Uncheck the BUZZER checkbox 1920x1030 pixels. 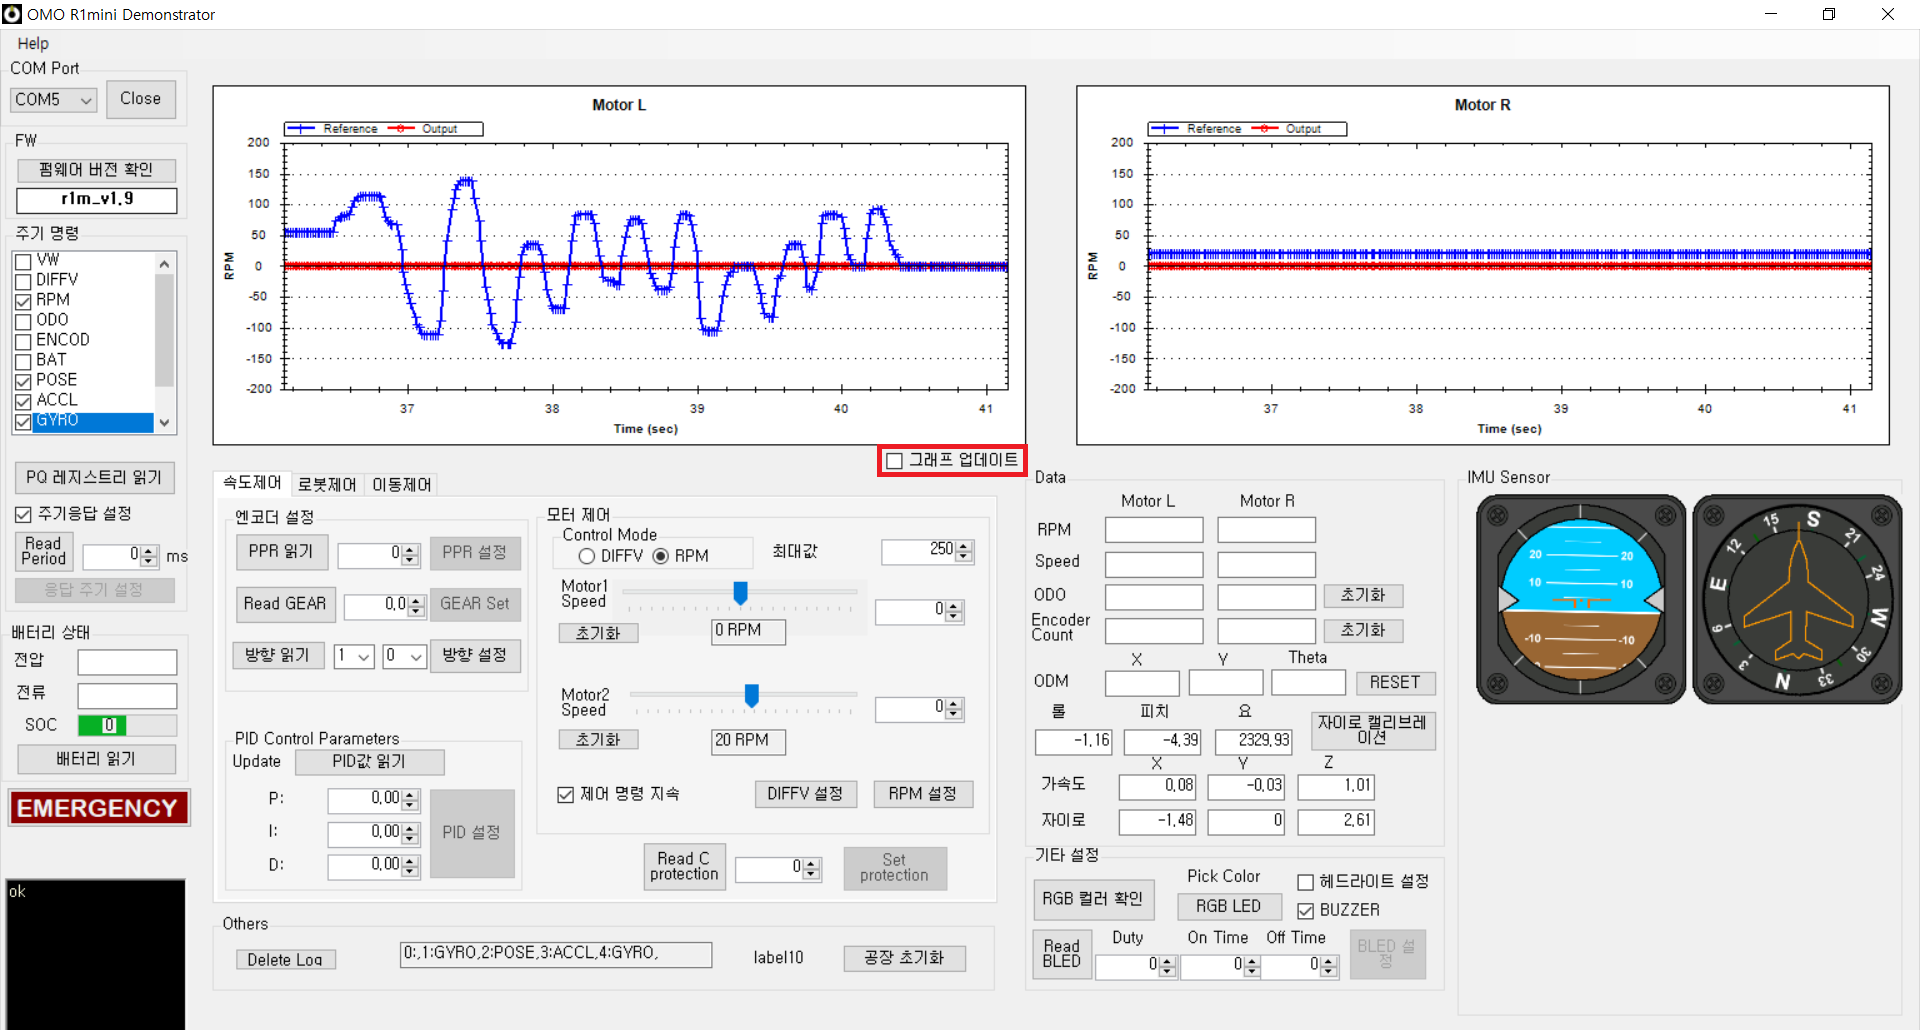(x=1305, y=911)
